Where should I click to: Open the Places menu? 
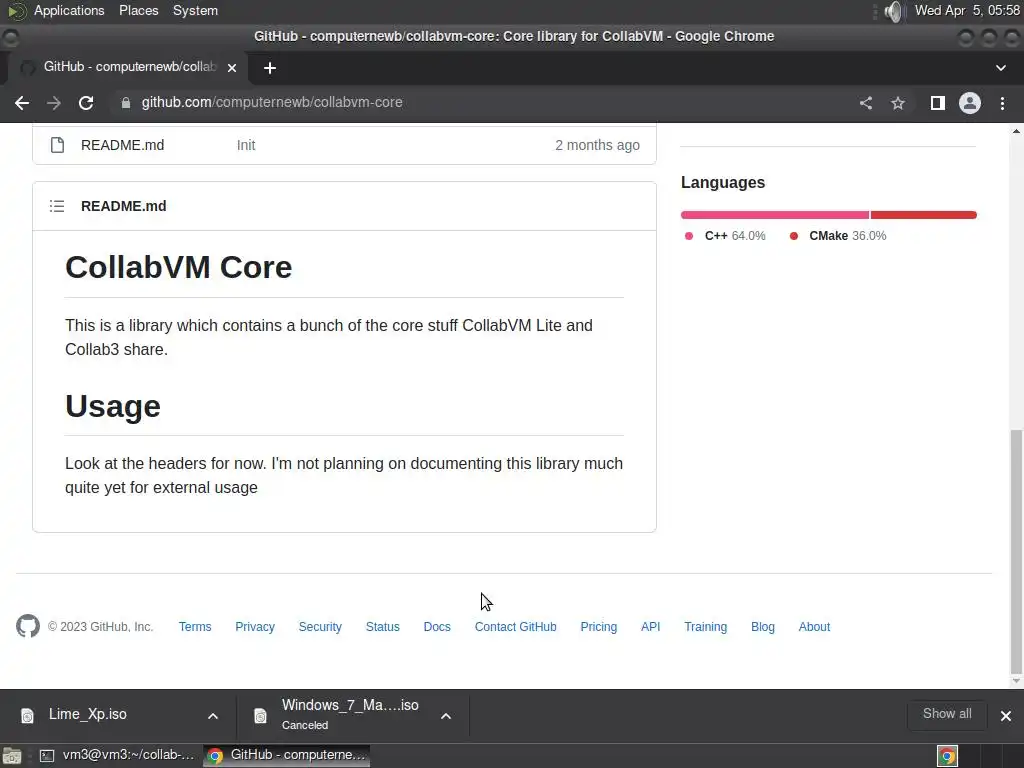click(x=138, y=10)
